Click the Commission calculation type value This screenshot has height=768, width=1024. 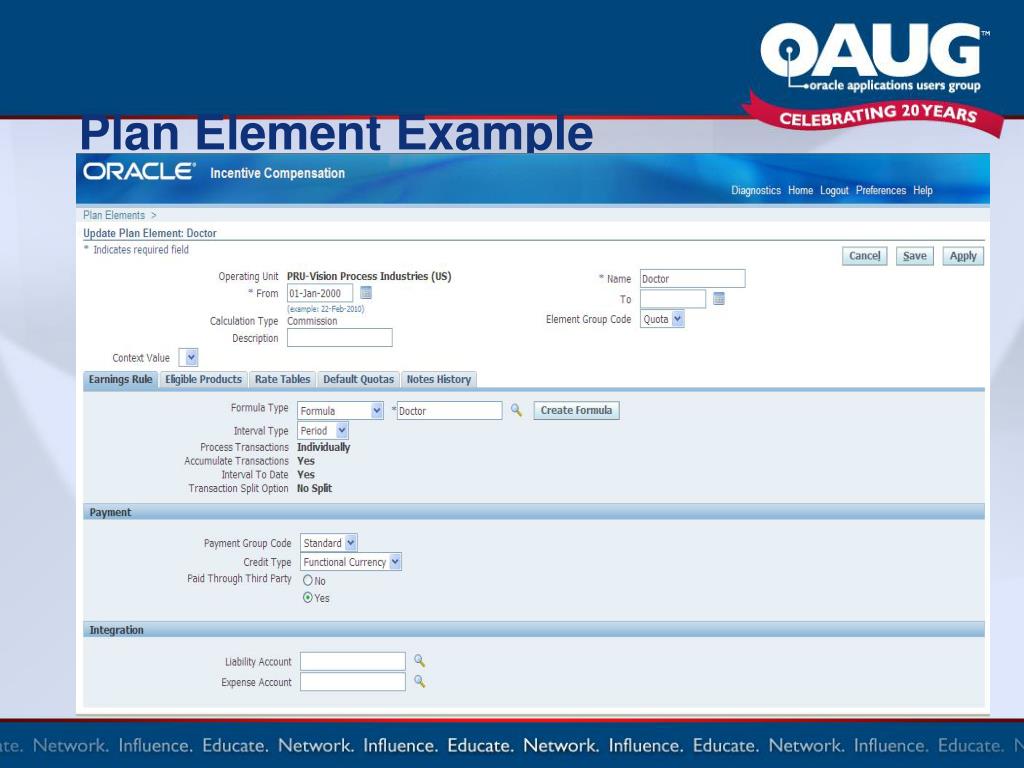point(312,321)
